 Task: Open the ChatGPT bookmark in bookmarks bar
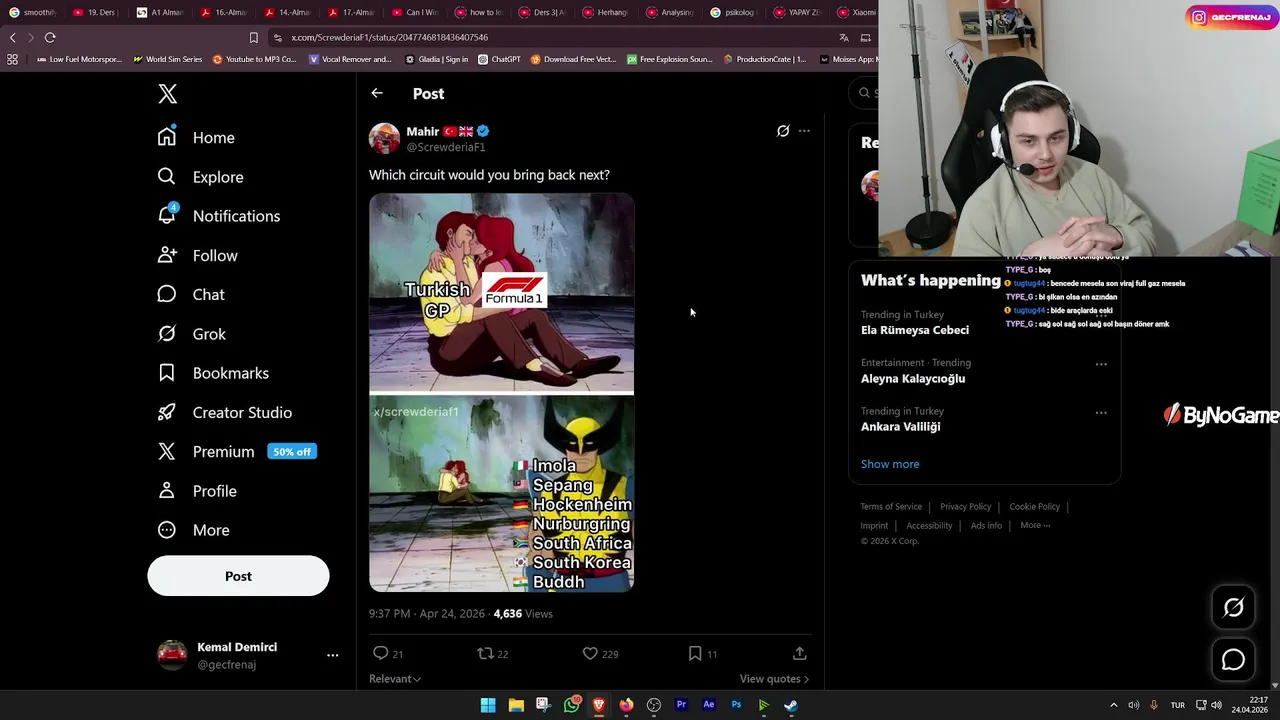(x=499, y=59)
